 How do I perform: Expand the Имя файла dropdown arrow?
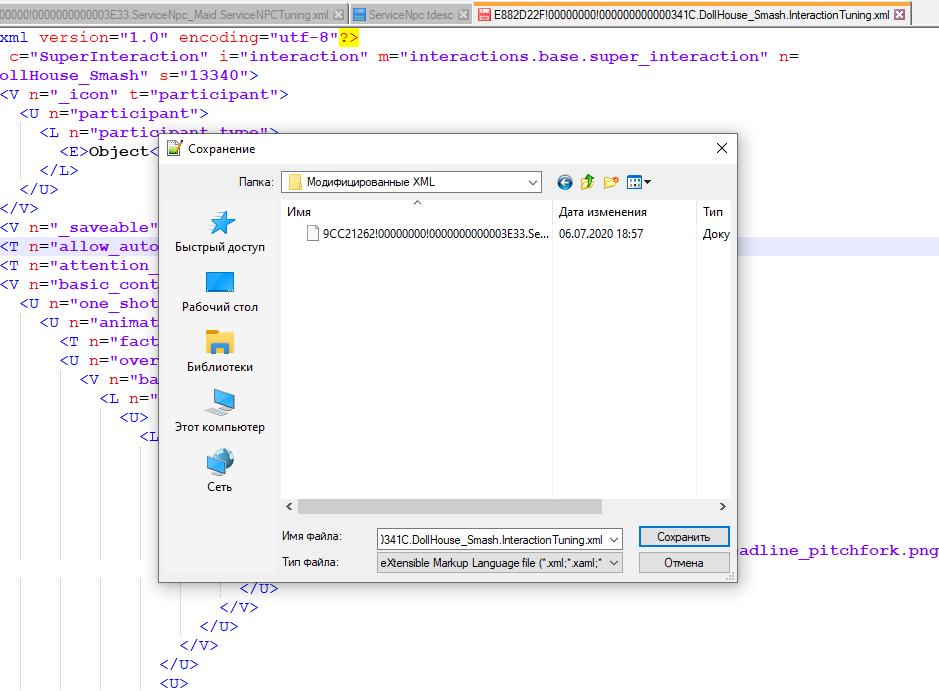coord(613,538)
